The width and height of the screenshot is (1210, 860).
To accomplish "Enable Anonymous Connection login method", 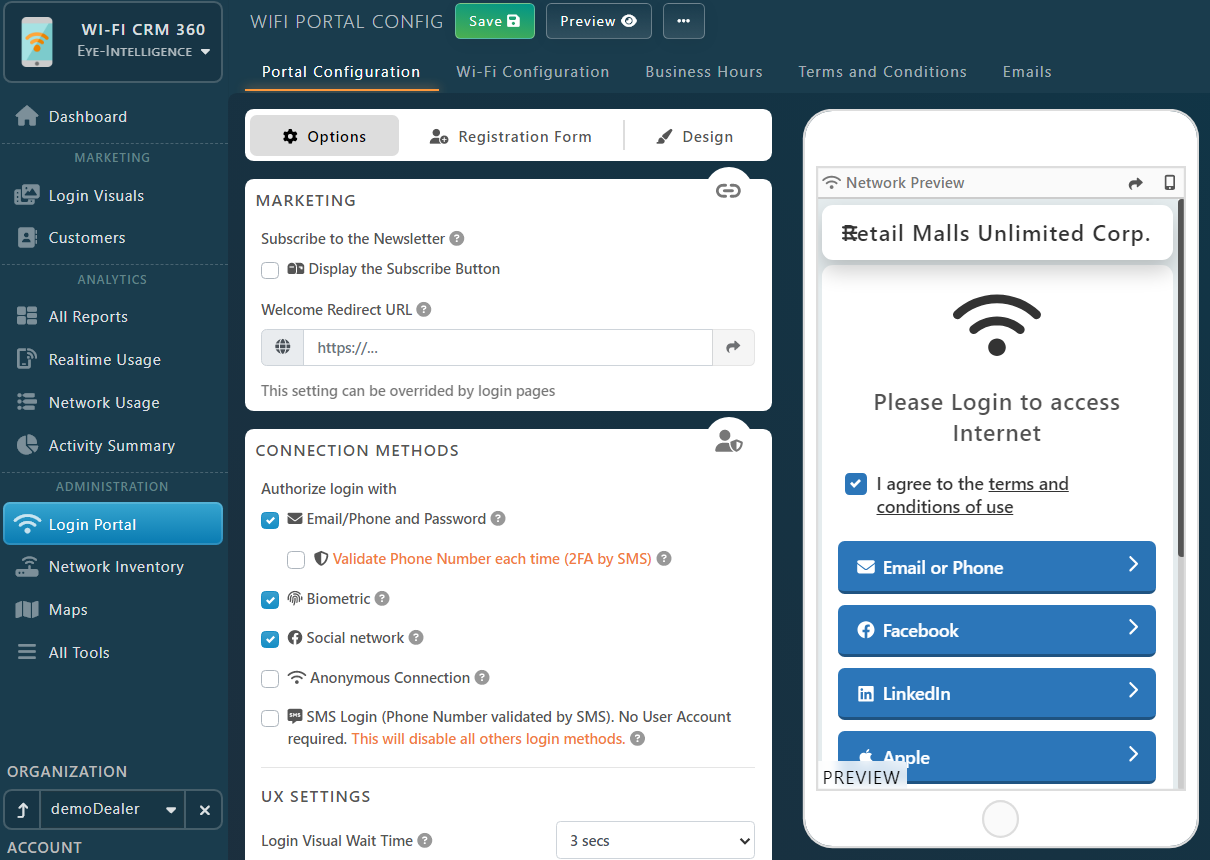I will click(x=269, y=679).
